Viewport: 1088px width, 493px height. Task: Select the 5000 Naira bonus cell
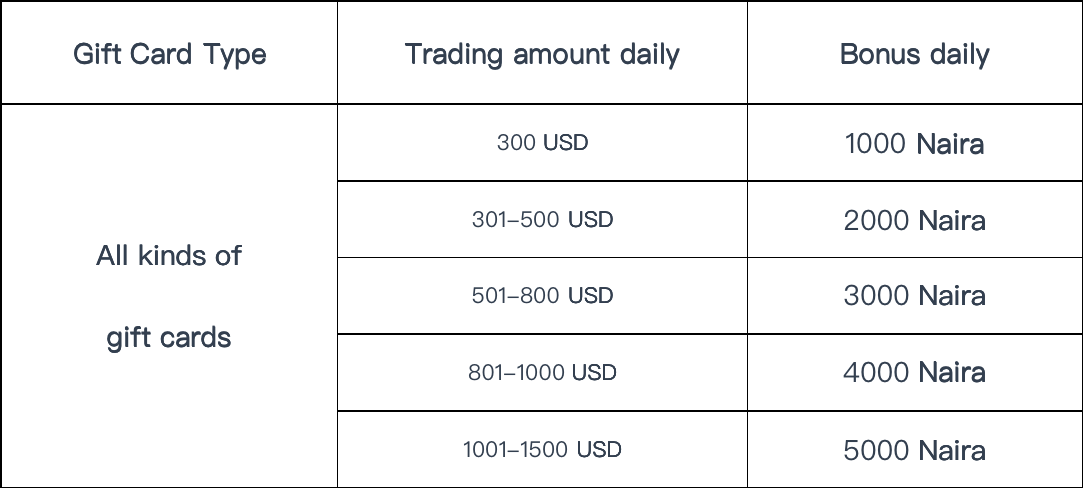coord(915,450)
